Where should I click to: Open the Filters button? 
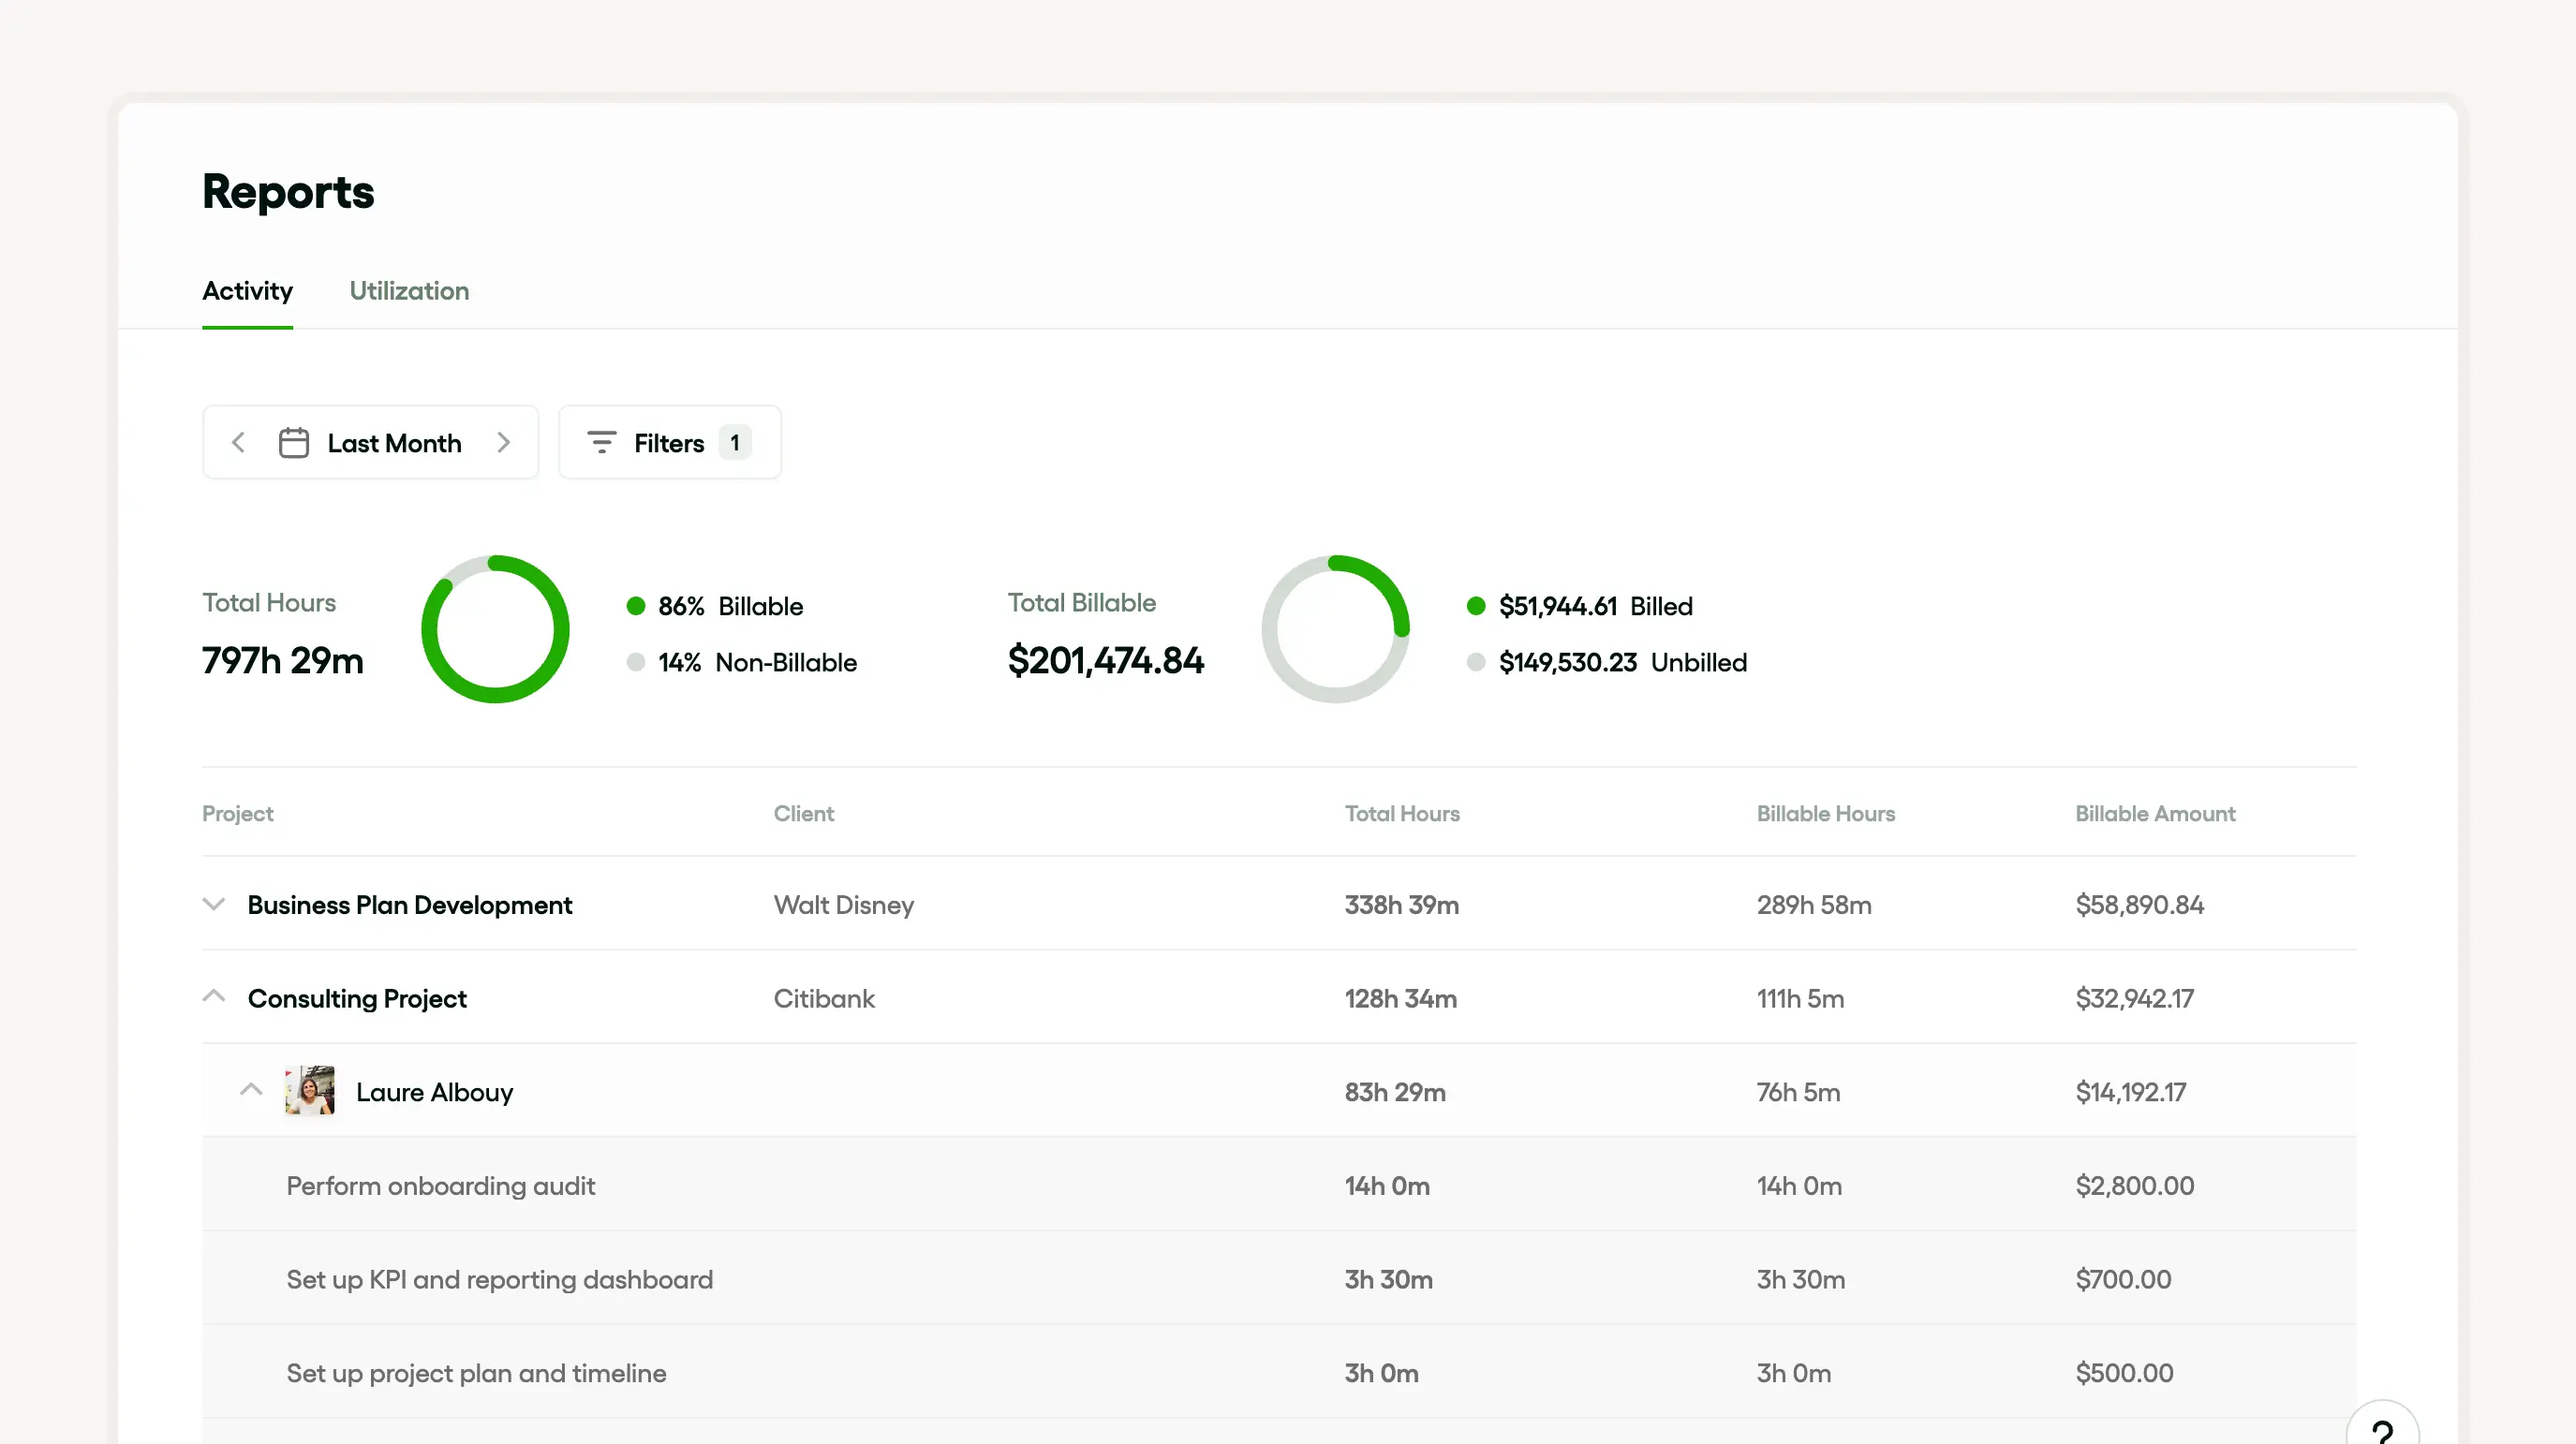(669, 442)
